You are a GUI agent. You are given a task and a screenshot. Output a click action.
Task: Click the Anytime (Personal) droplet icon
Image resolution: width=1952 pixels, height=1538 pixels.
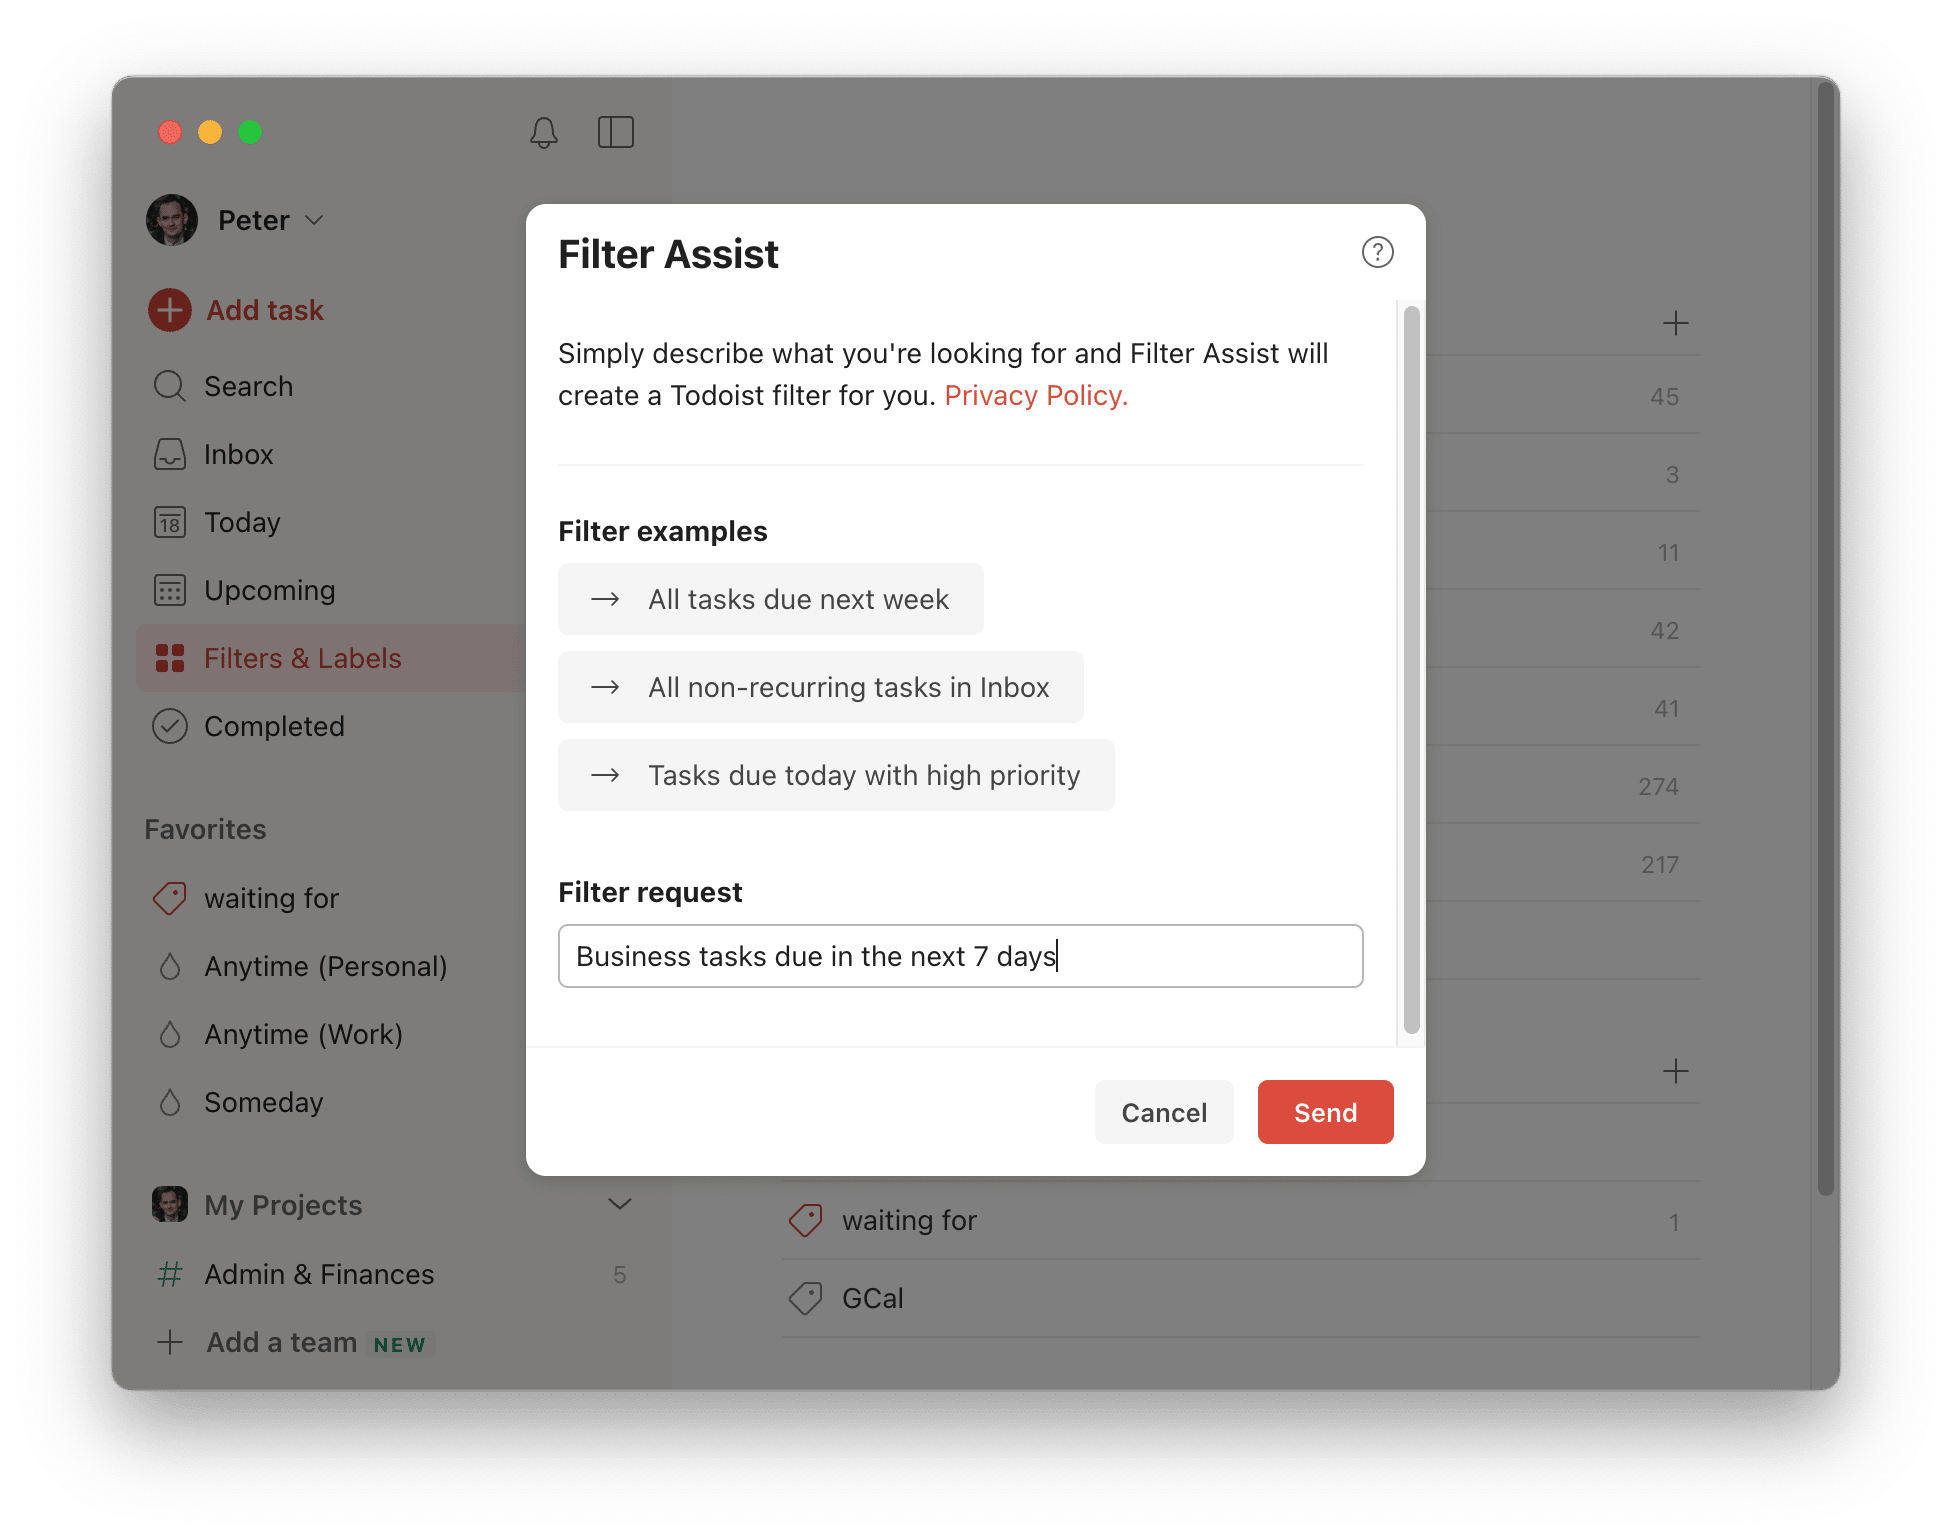170,966
